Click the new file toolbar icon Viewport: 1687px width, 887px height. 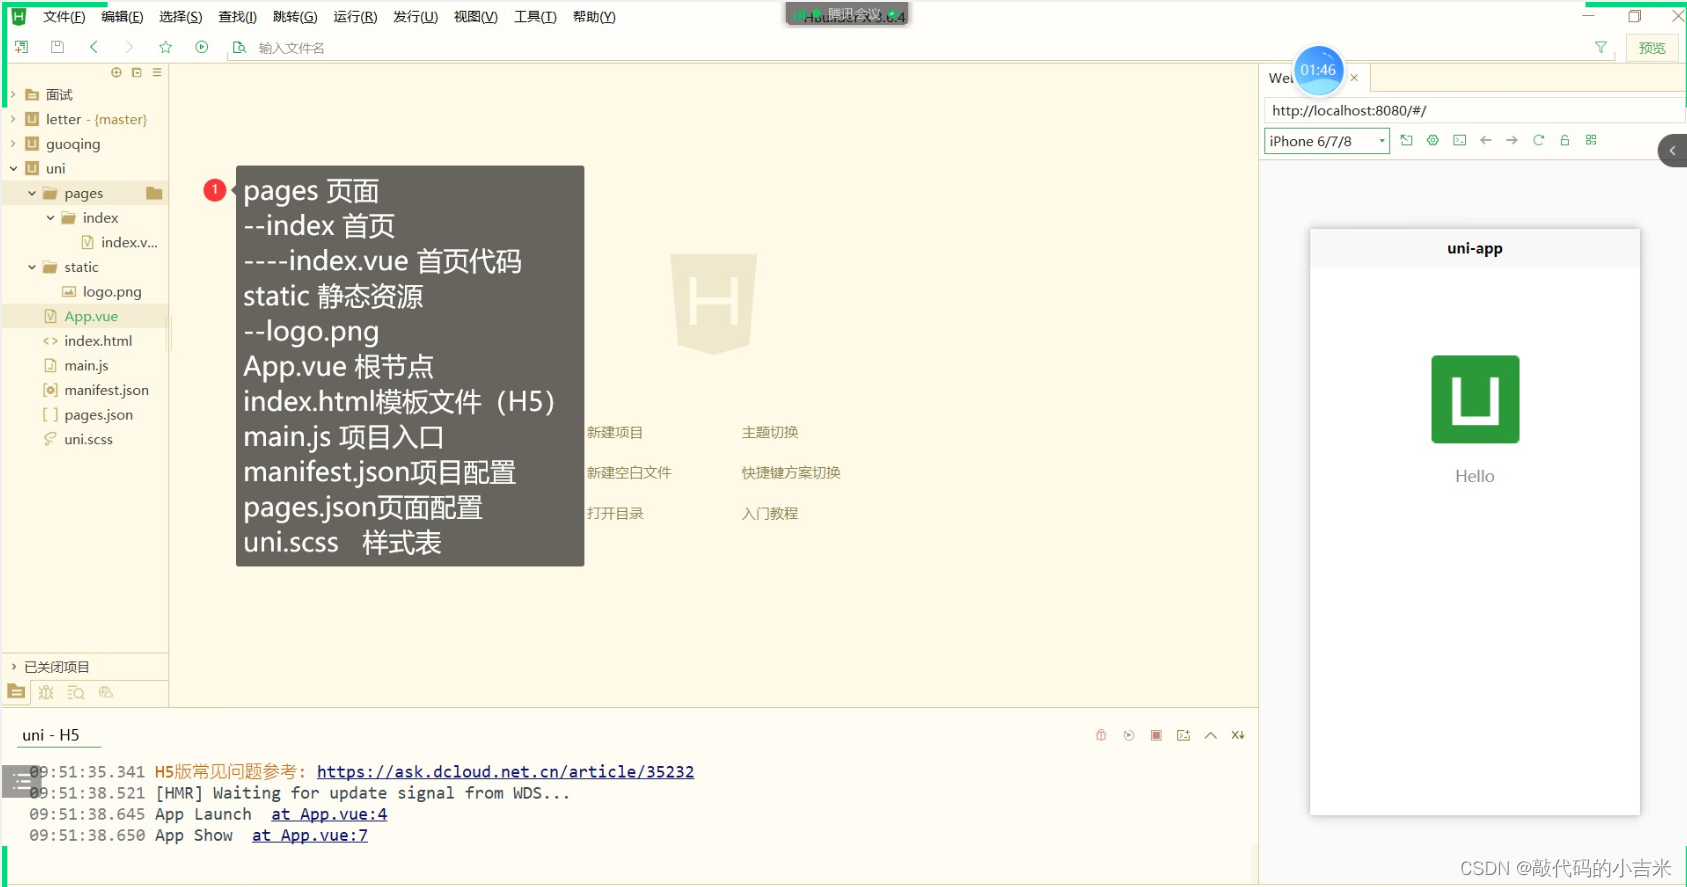tap(21, 47)
